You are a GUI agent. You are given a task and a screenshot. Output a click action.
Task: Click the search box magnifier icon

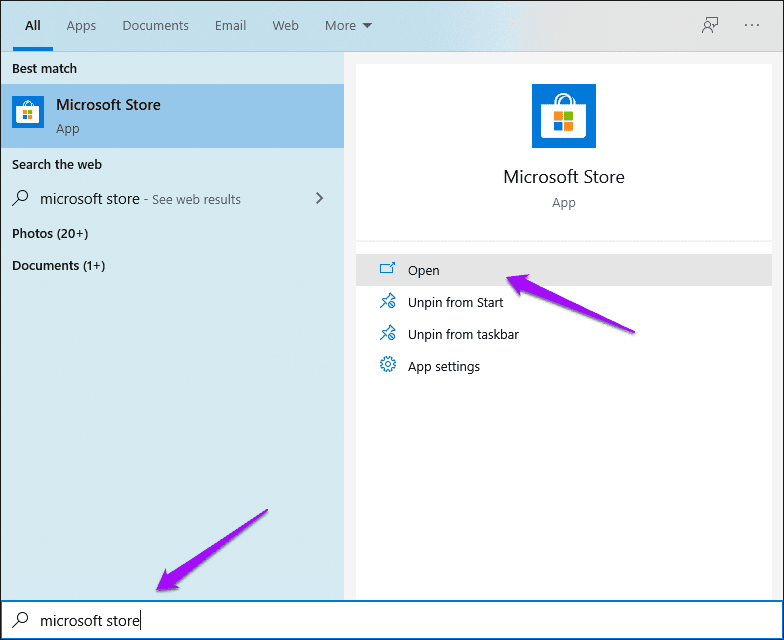tap(20, 620)
